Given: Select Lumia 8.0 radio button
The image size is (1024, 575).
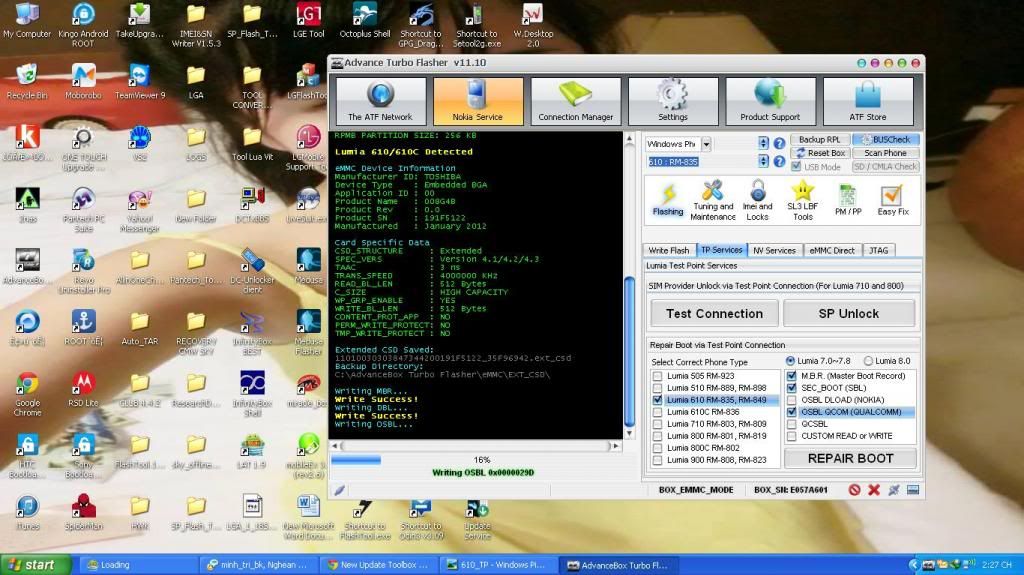Looking at the screenshot, I should pyautogui.click(x=869, y=361).
